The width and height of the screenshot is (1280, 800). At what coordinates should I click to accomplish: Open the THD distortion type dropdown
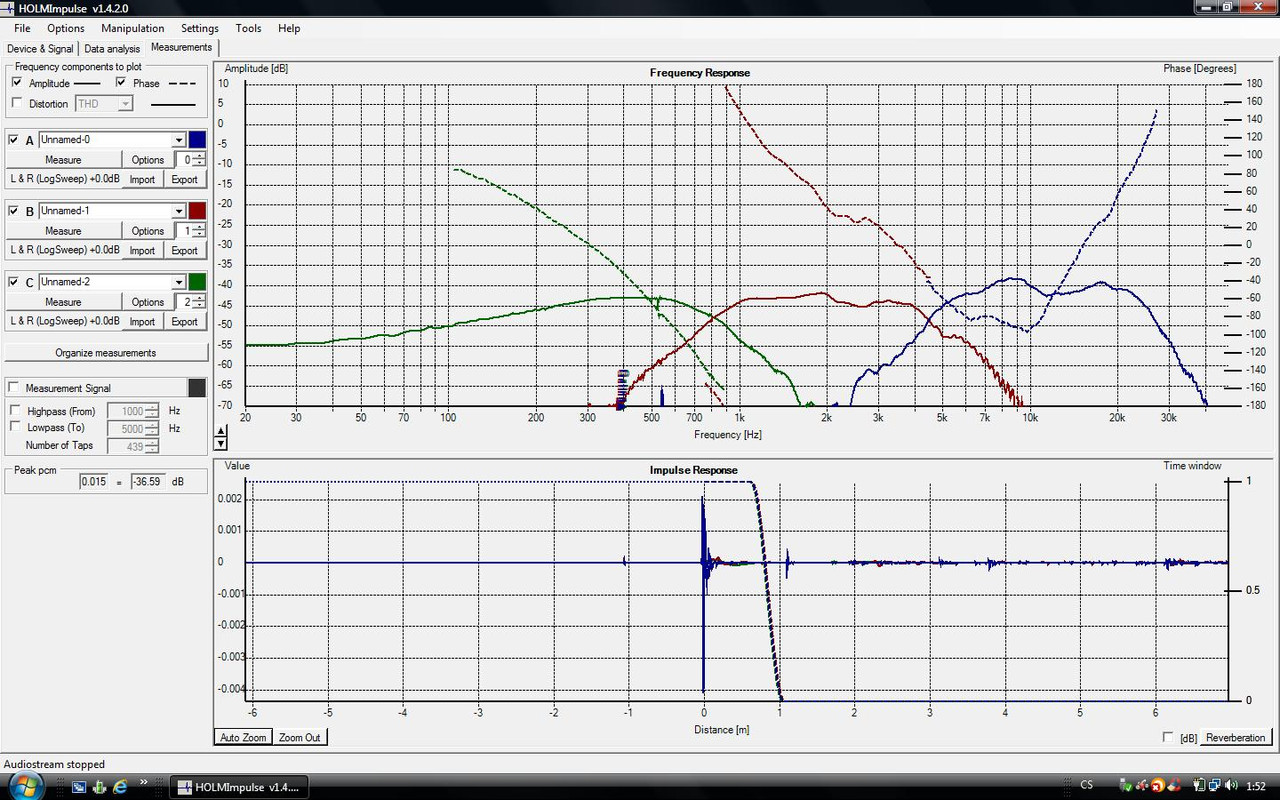[x=126, y=103]
